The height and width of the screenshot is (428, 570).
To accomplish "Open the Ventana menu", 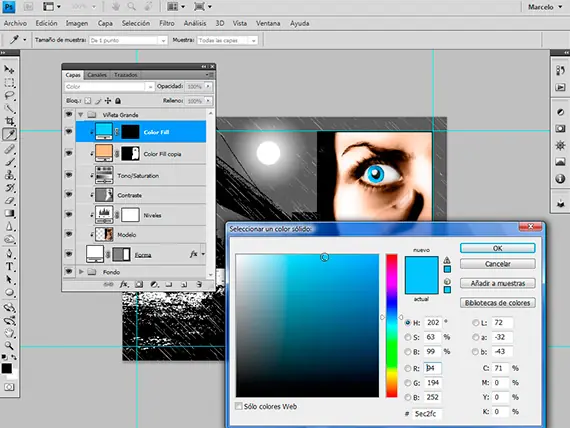I will click(x=268, y=23).
